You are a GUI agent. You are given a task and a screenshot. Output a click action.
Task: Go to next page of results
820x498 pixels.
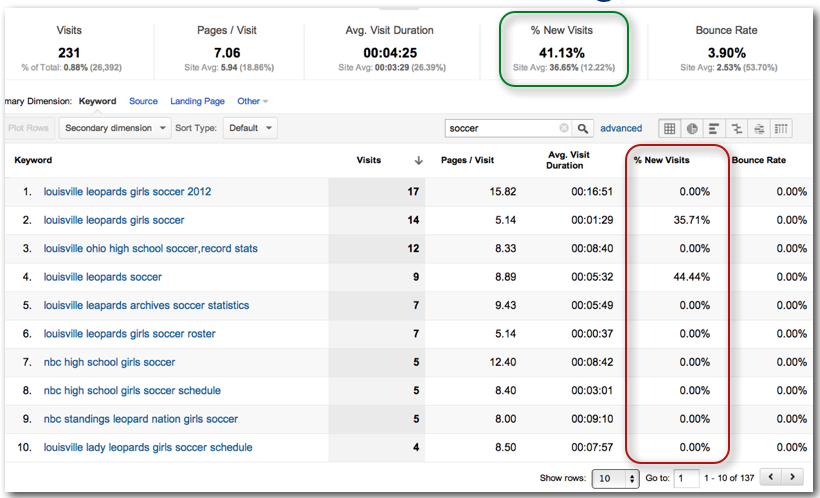click(792, 477)
